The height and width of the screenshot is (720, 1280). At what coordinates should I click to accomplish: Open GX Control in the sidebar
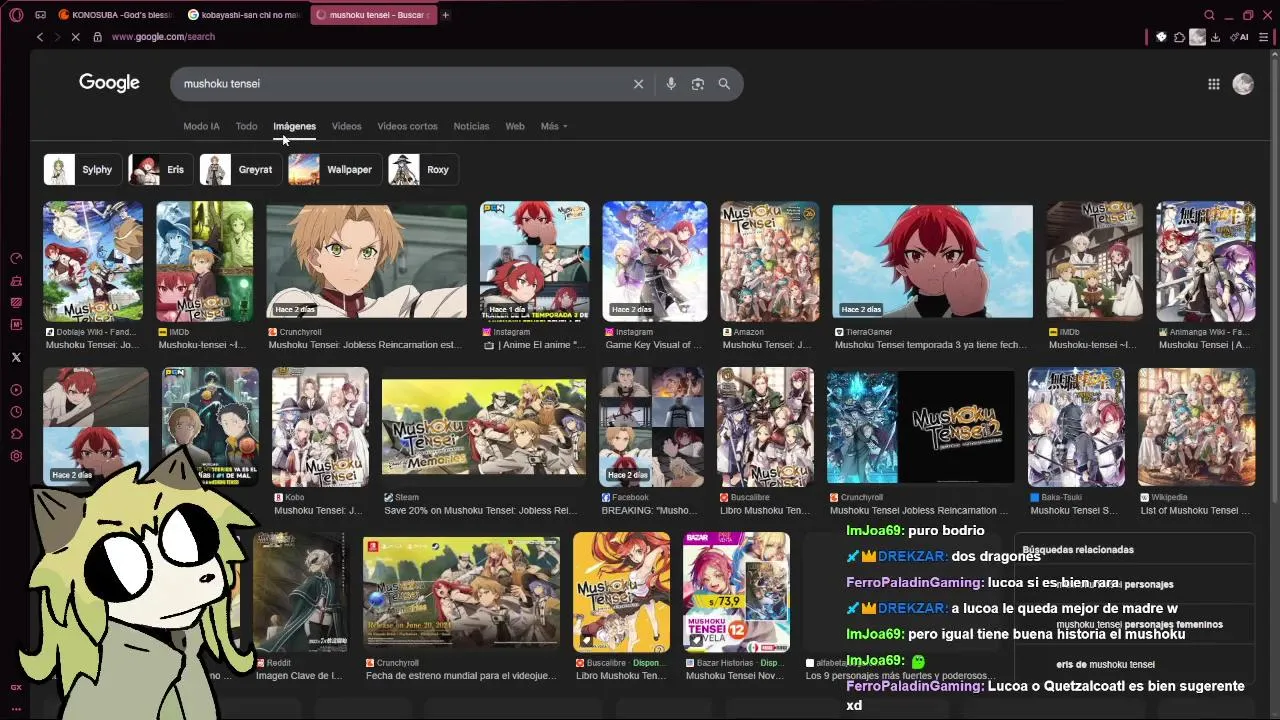click(x=16, y=258)
